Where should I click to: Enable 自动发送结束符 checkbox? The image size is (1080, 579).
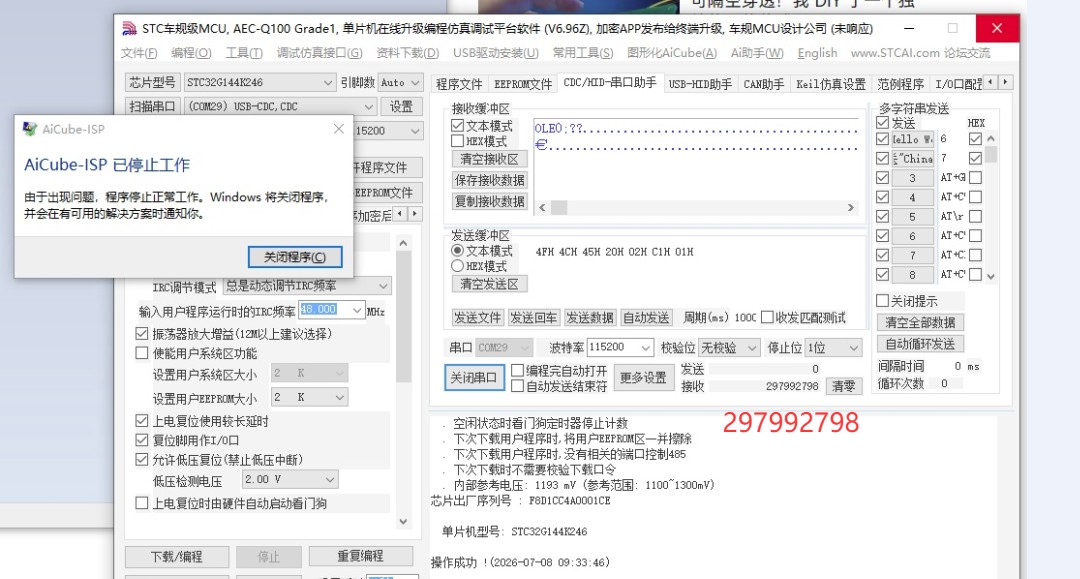518,386
